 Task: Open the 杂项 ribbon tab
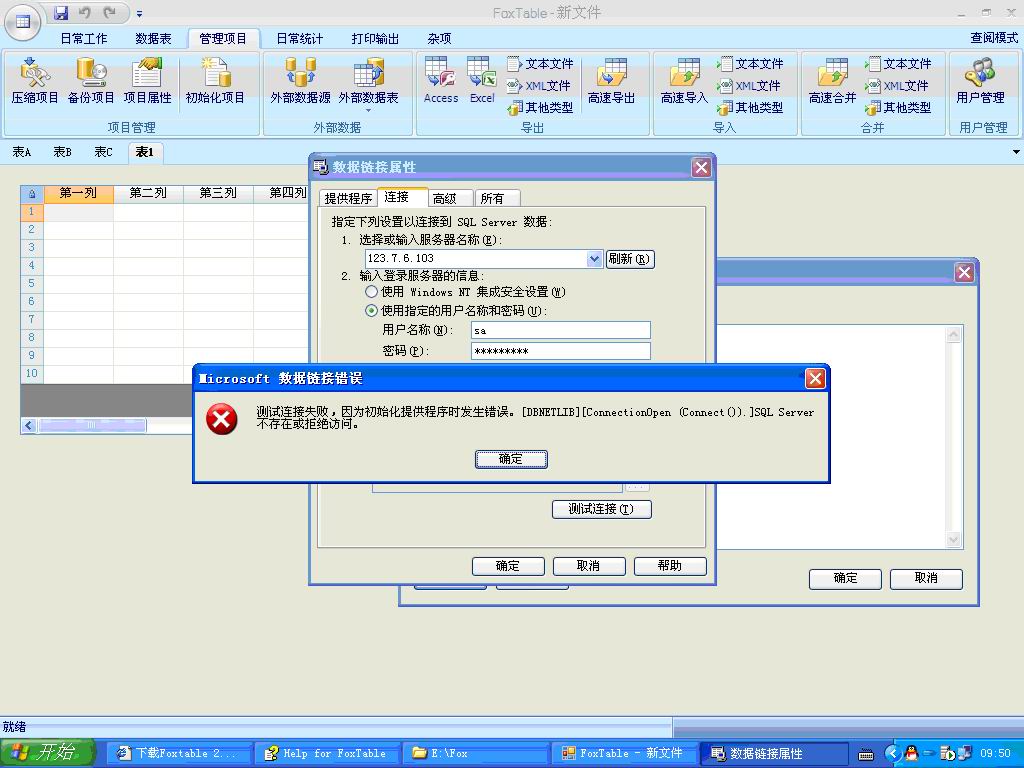click(x=439, y=39)
